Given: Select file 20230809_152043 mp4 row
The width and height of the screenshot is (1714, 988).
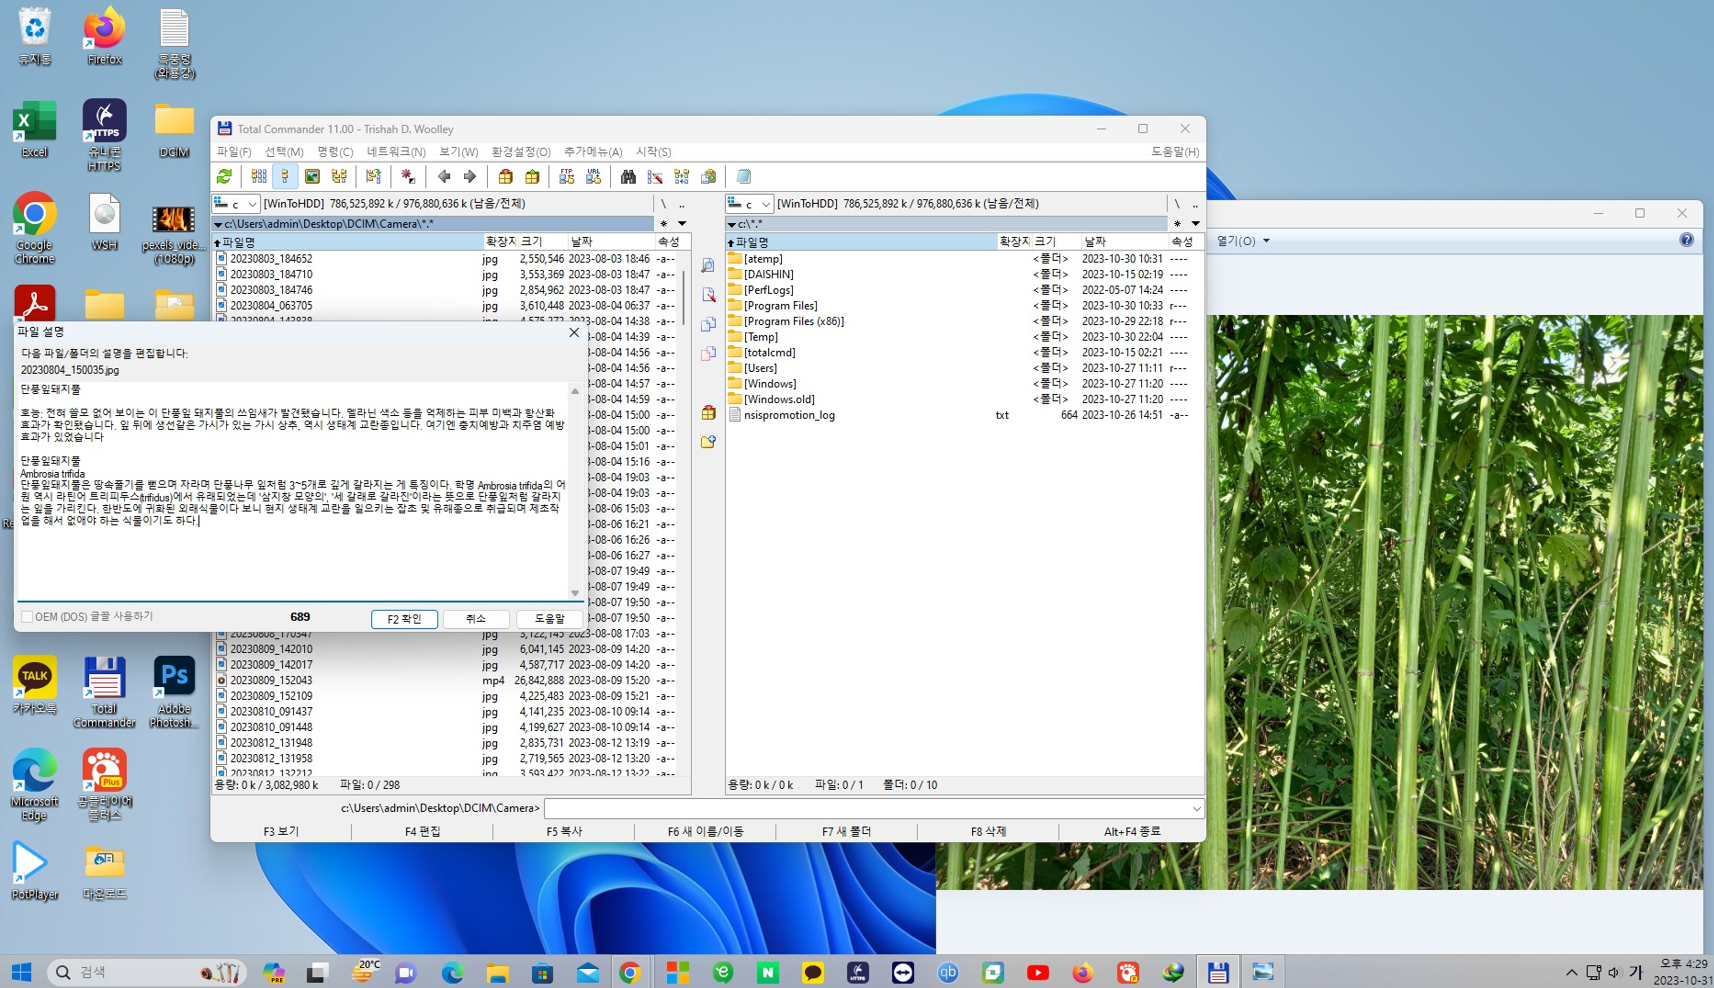Looking at the screenshot, I should [448, 681].
